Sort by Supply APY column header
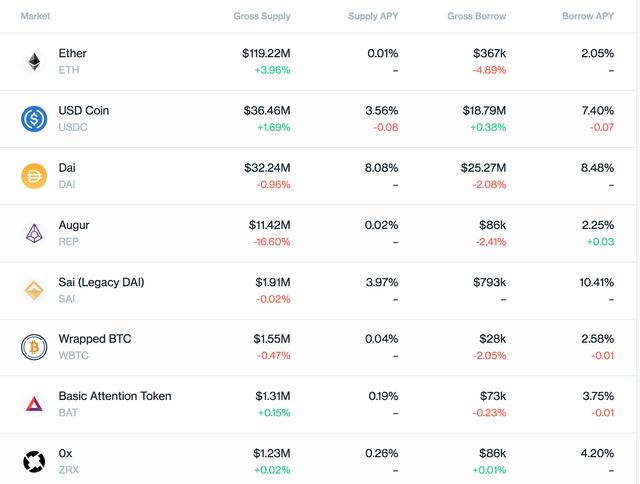The width and height of the screenshot is (640, 484). (x=373, y=16)
